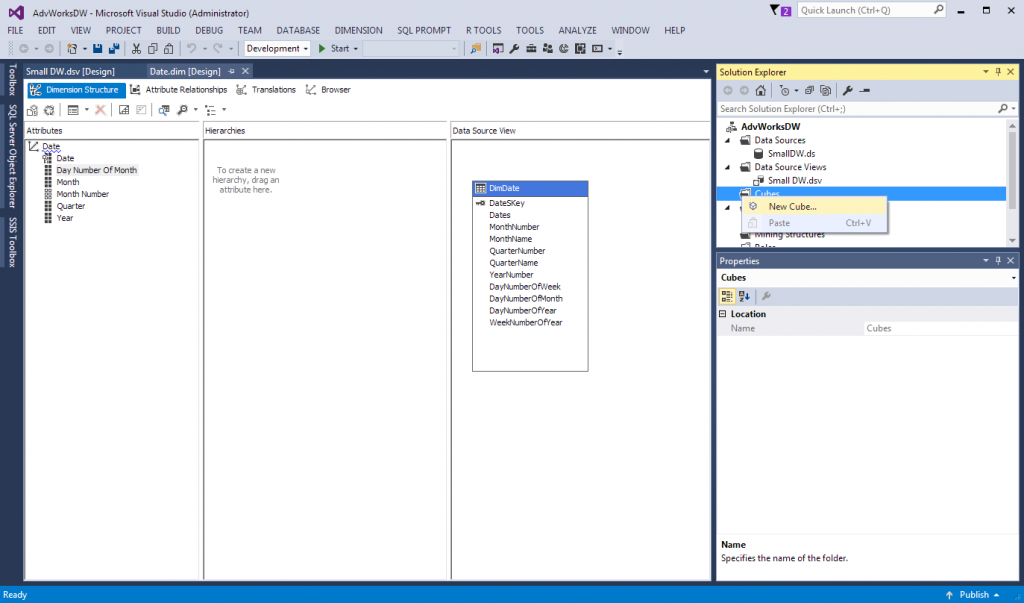Open the DATABASE menu

click(298, 30)
